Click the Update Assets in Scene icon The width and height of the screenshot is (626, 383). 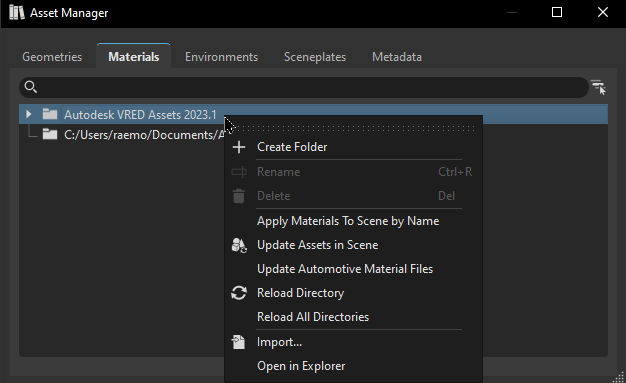(x=239, y=245)
